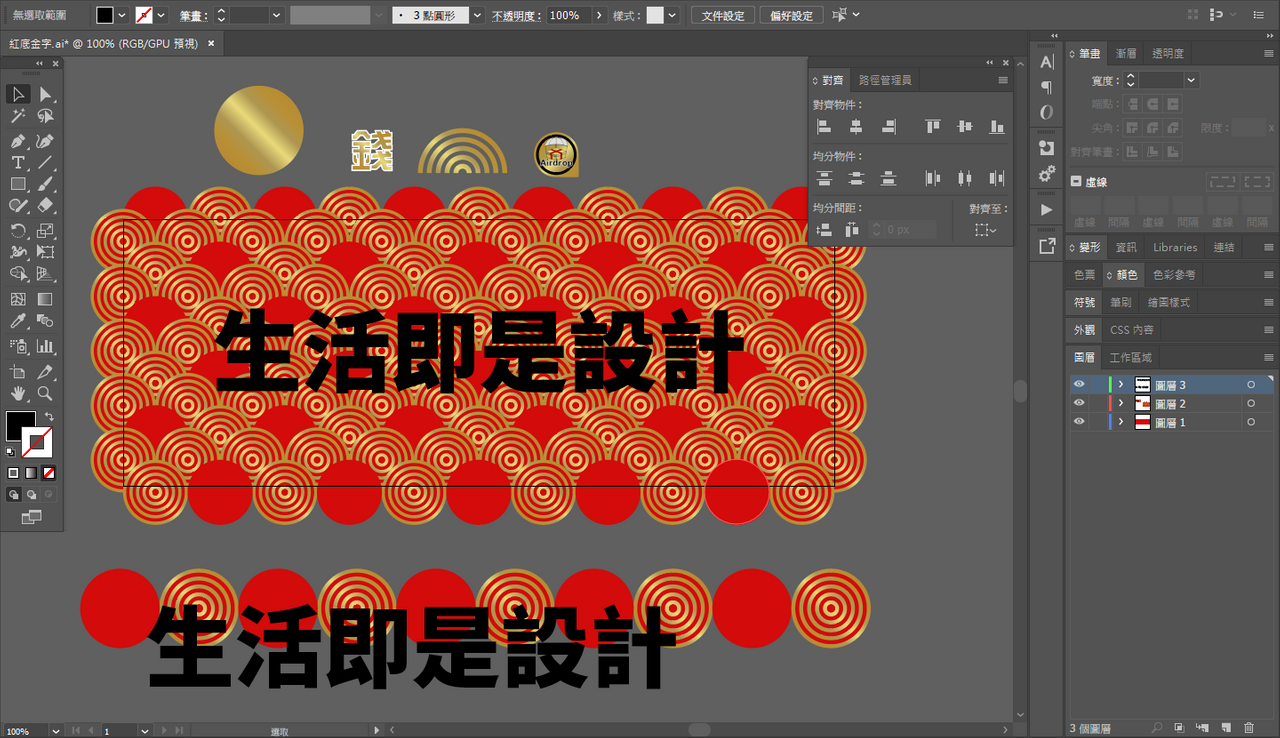
Task: Open the Libraries tab
Action: tap(1175, 247)
